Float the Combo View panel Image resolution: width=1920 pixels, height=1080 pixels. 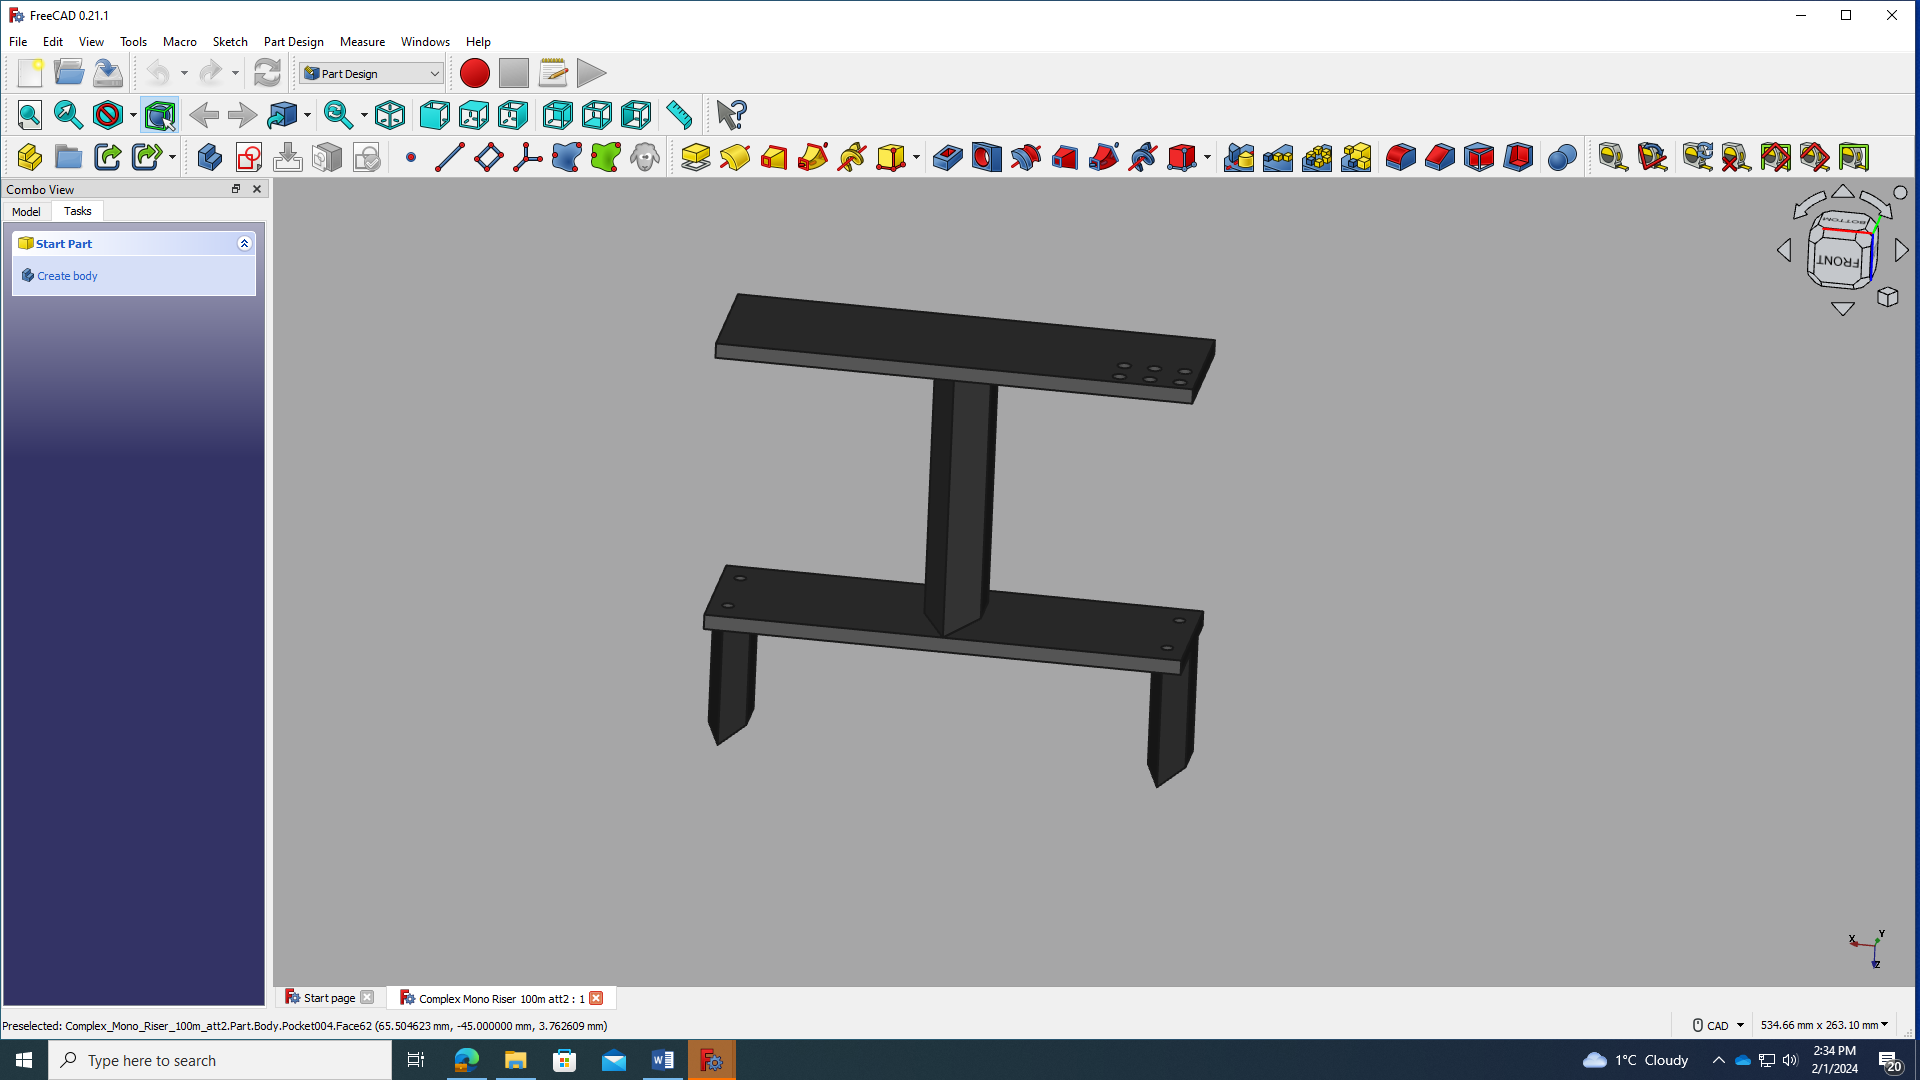pyautogui.click(x=236, y=189)
